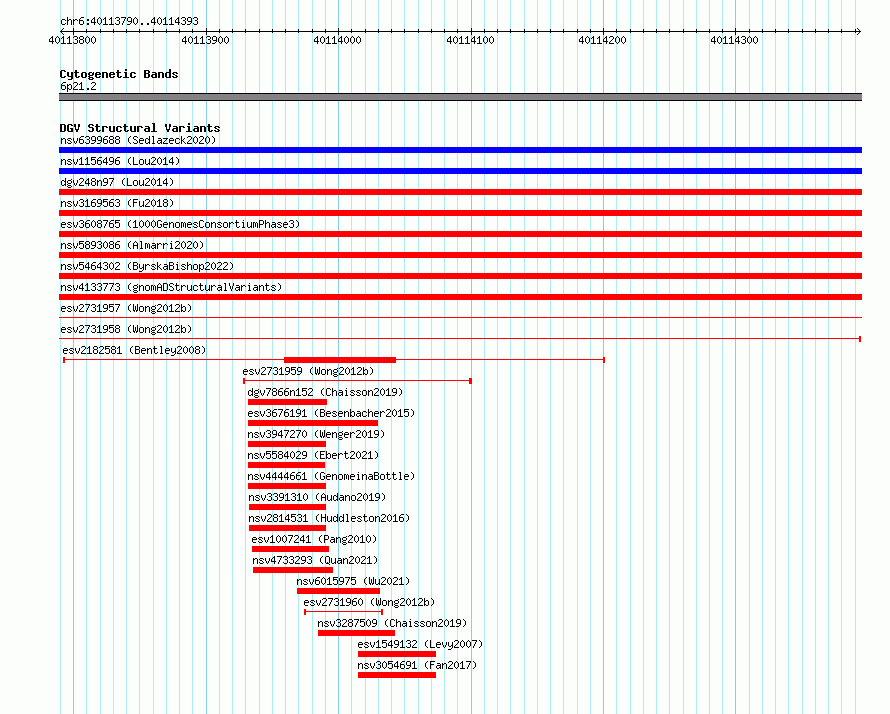Open the esv3676191 (Besenbacher2015) label

click(x=331, y=413)
